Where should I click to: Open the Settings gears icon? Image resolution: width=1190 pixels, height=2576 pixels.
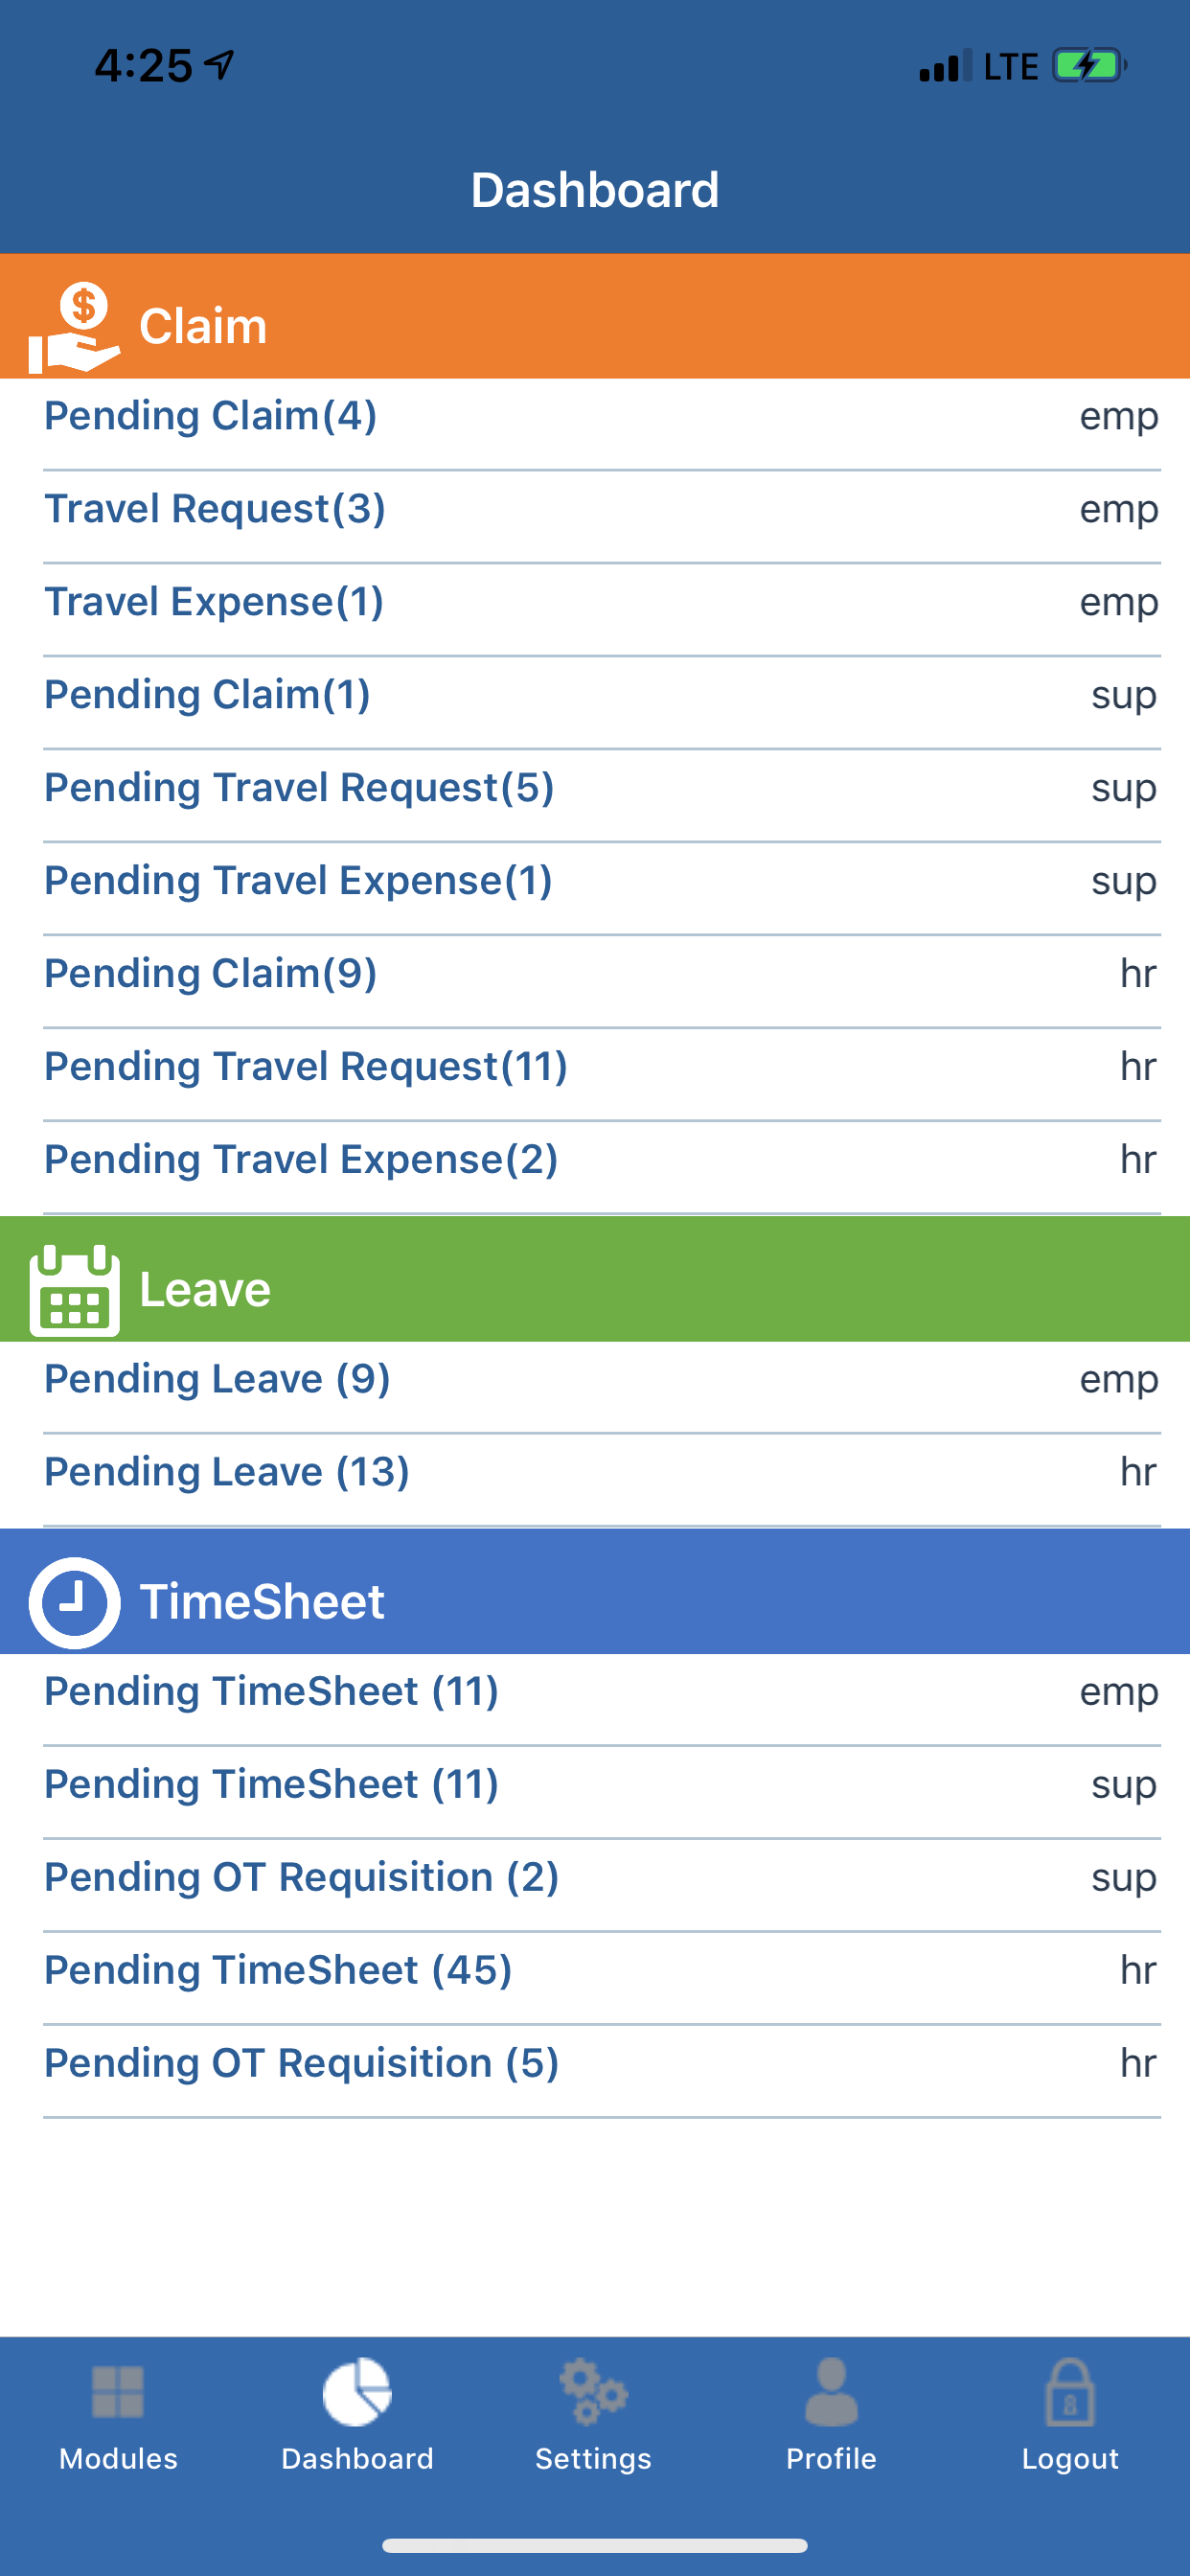point(593,2392)
